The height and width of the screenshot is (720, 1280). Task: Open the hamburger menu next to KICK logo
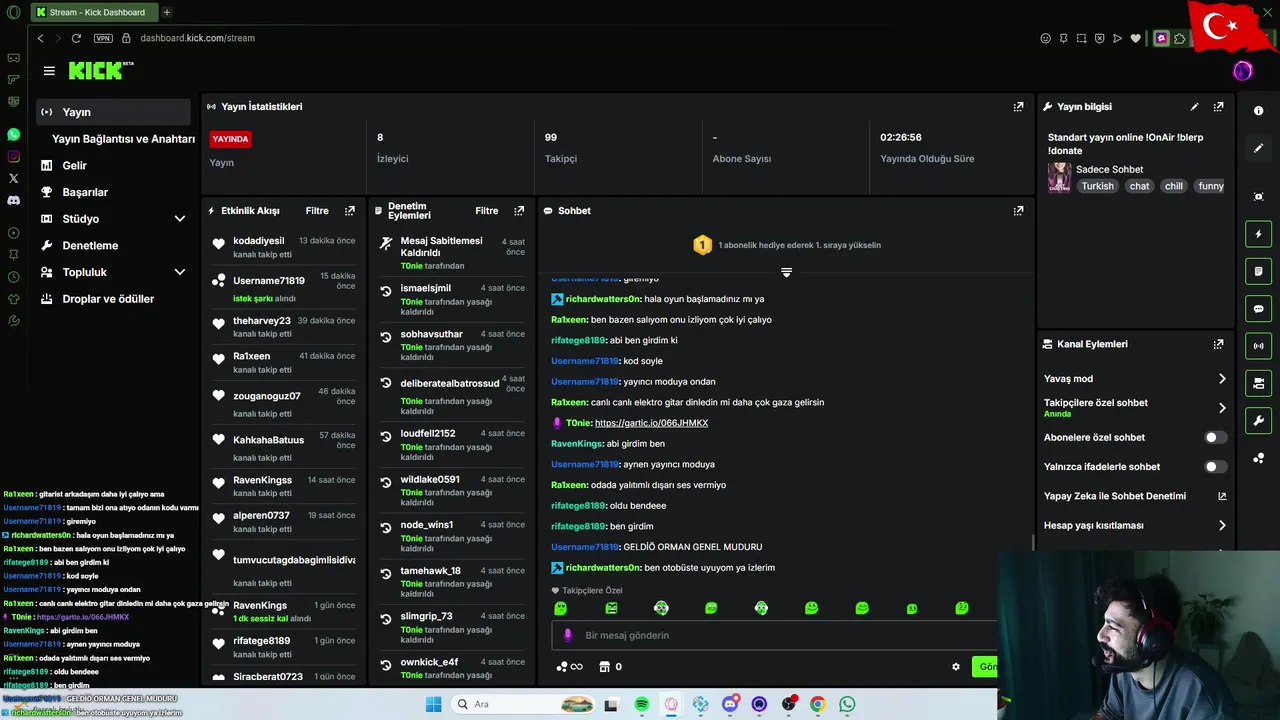coord(49,71)
